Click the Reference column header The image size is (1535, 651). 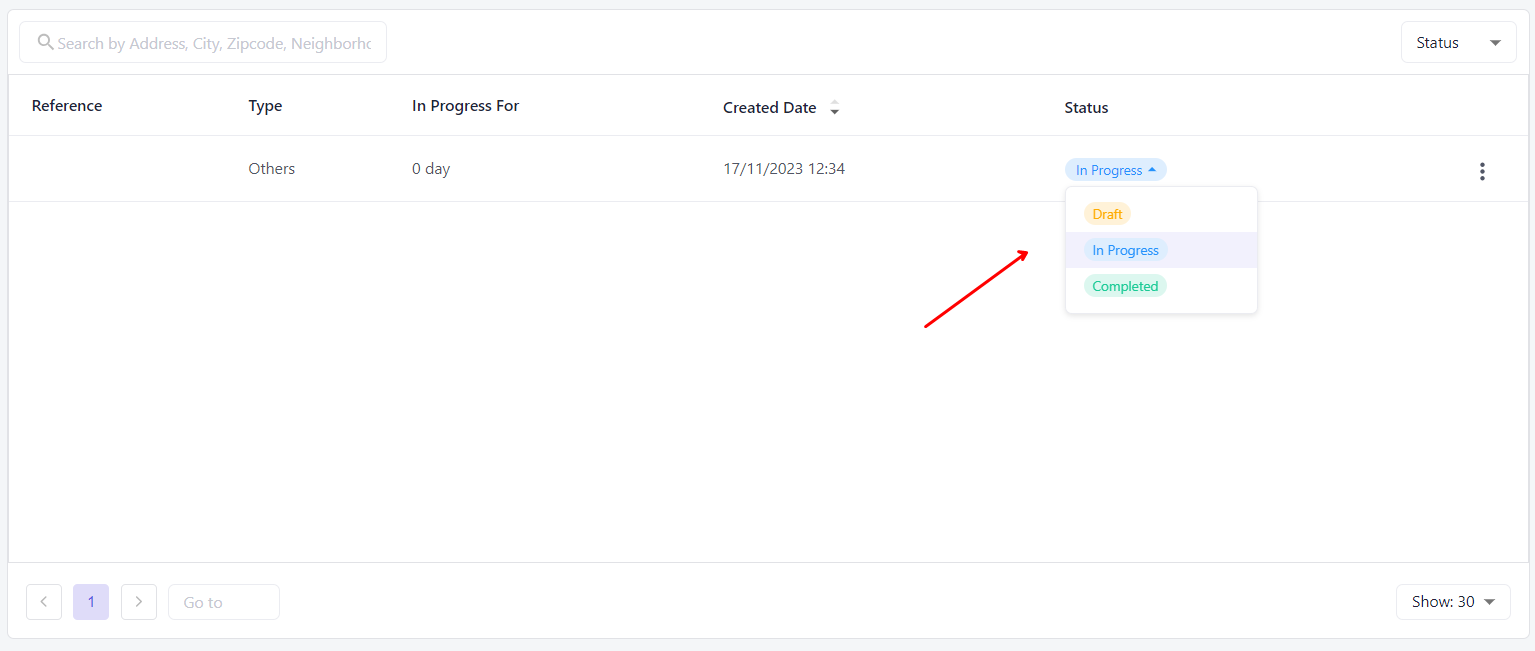pos(67,106)
